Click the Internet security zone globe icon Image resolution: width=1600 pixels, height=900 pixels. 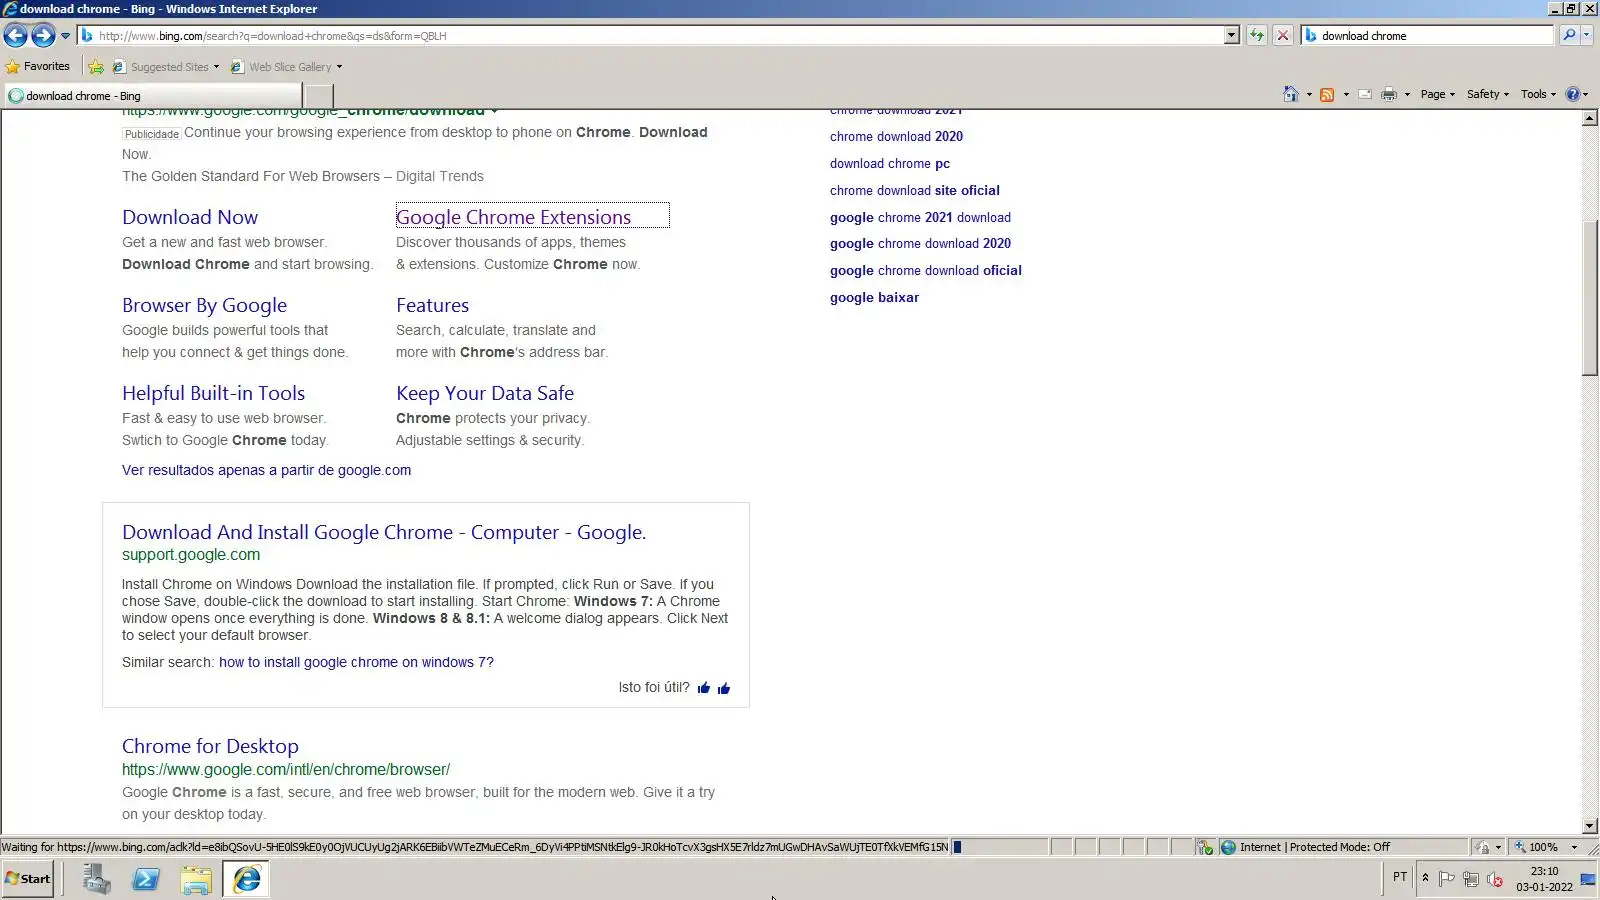1228,847
